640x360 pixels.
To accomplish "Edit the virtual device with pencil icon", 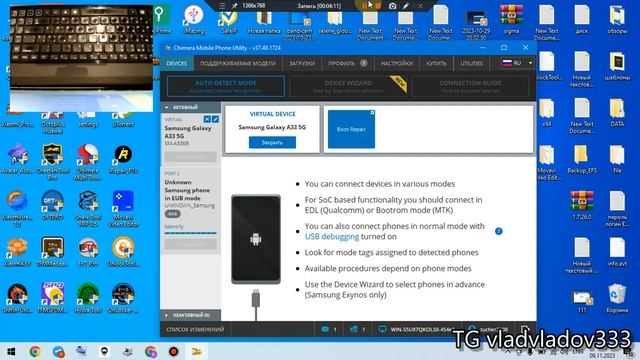I will pyautogui.click(x=215, y=119).
